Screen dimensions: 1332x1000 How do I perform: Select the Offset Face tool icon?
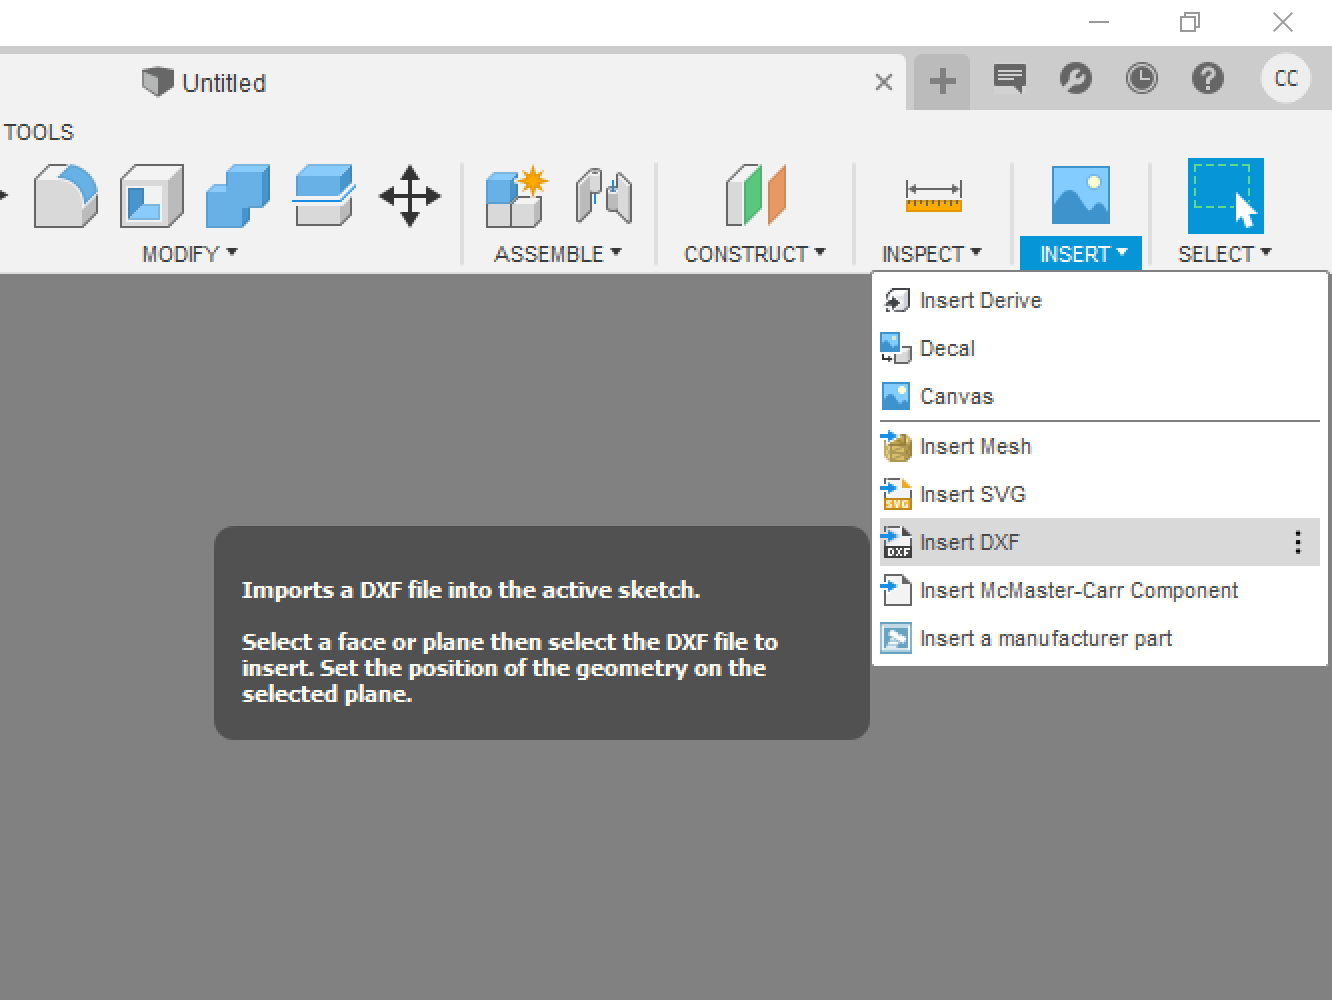(324, 195)
